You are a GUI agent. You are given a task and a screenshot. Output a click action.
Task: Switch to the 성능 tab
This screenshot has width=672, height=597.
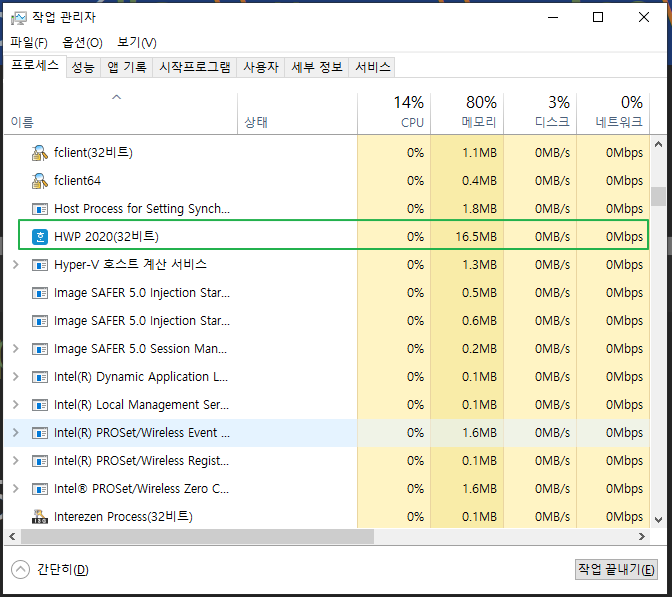click(x=83, y=67)
